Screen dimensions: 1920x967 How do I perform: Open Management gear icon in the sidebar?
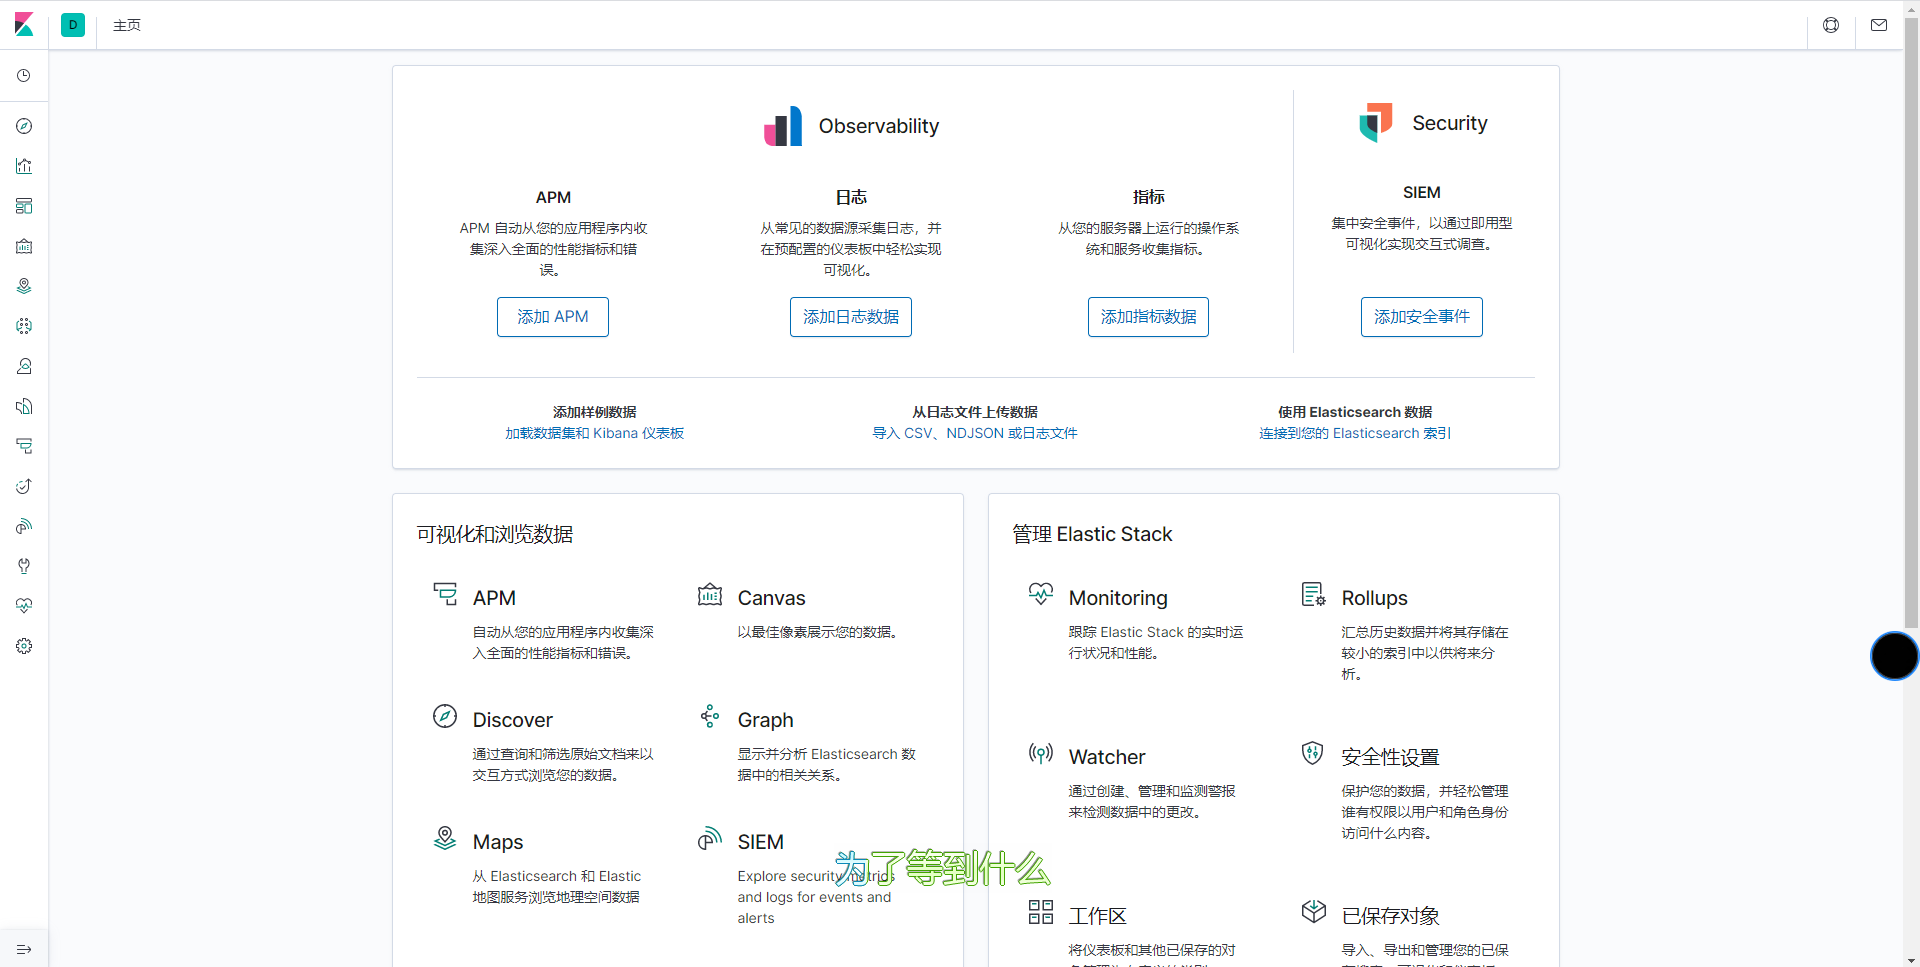click(24, 646)
